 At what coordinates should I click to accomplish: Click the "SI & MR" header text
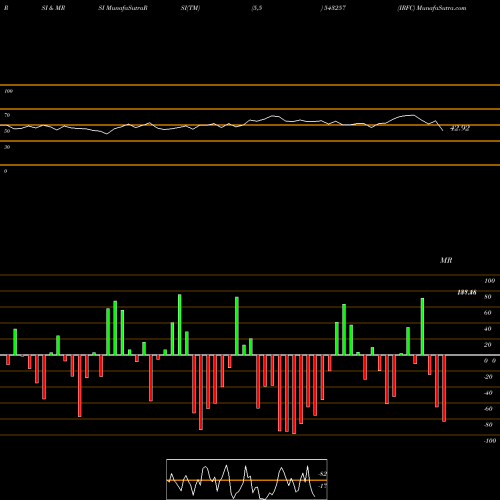click(x=53, y=8)
